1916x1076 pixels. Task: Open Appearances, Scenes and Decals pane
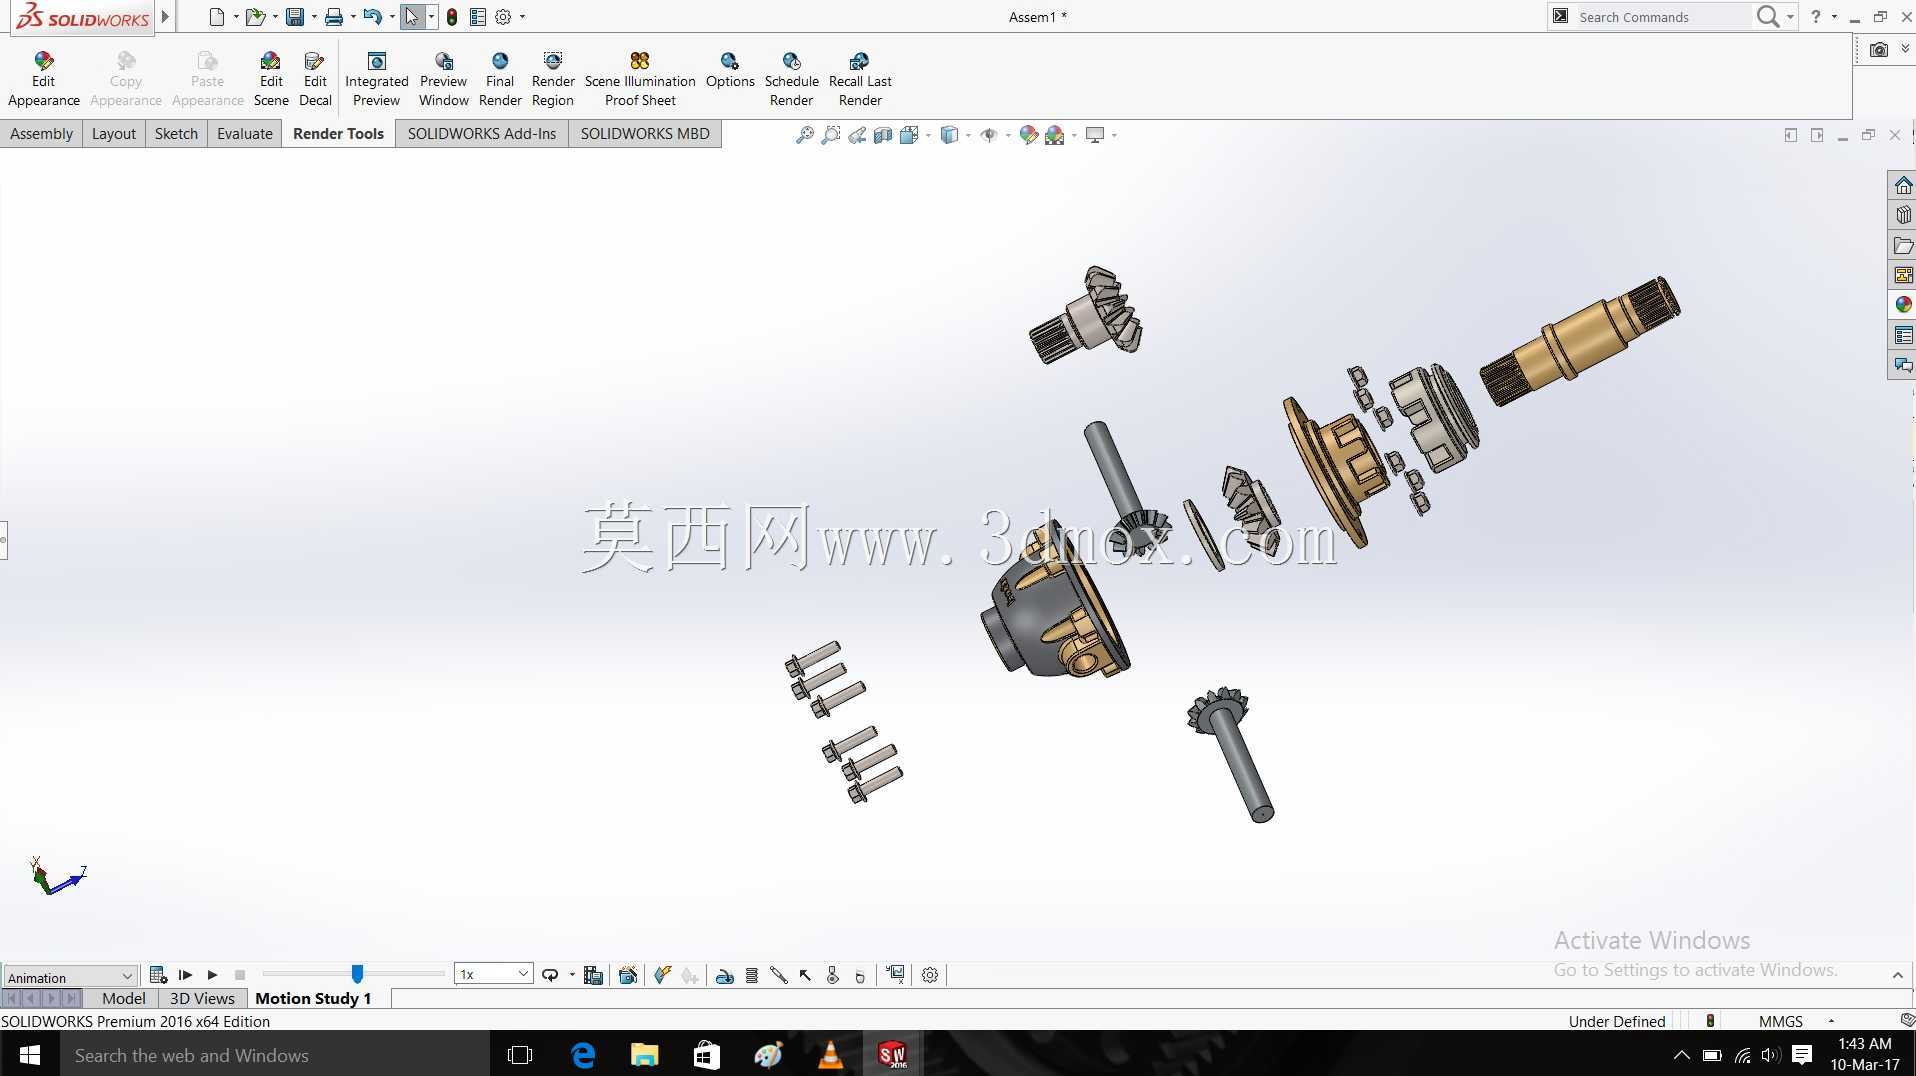[1903, 305]
